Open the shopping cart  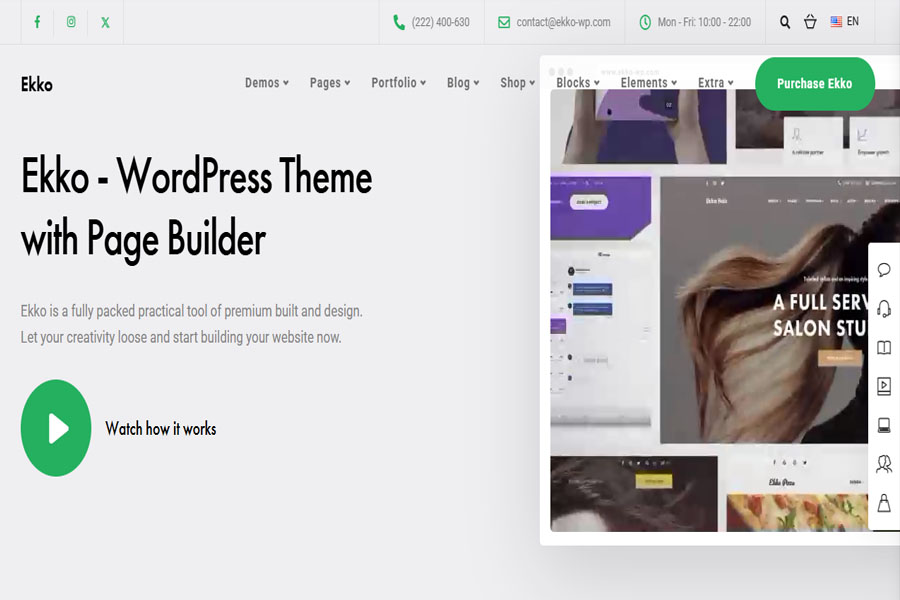811,21
